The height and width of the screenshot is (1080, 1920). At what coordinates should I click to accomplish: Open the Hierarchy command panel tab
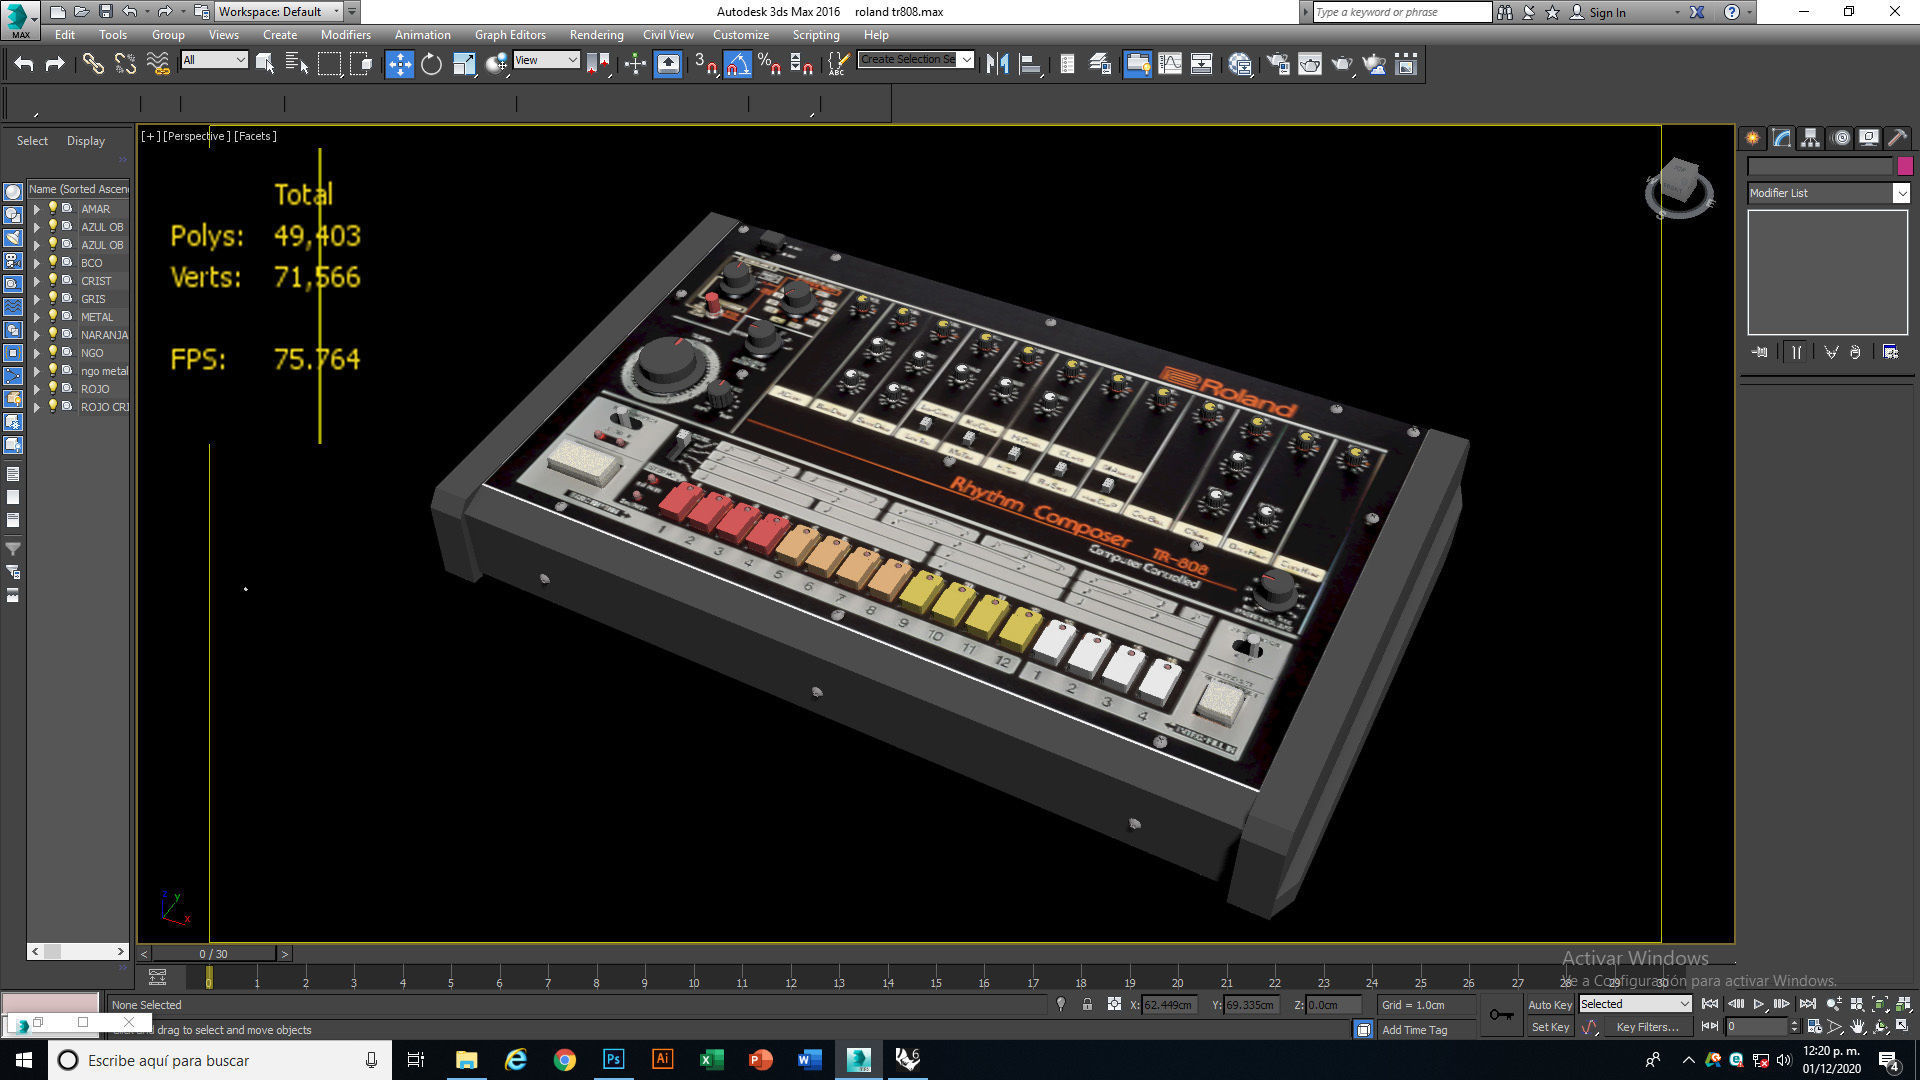pos(1810,138)
